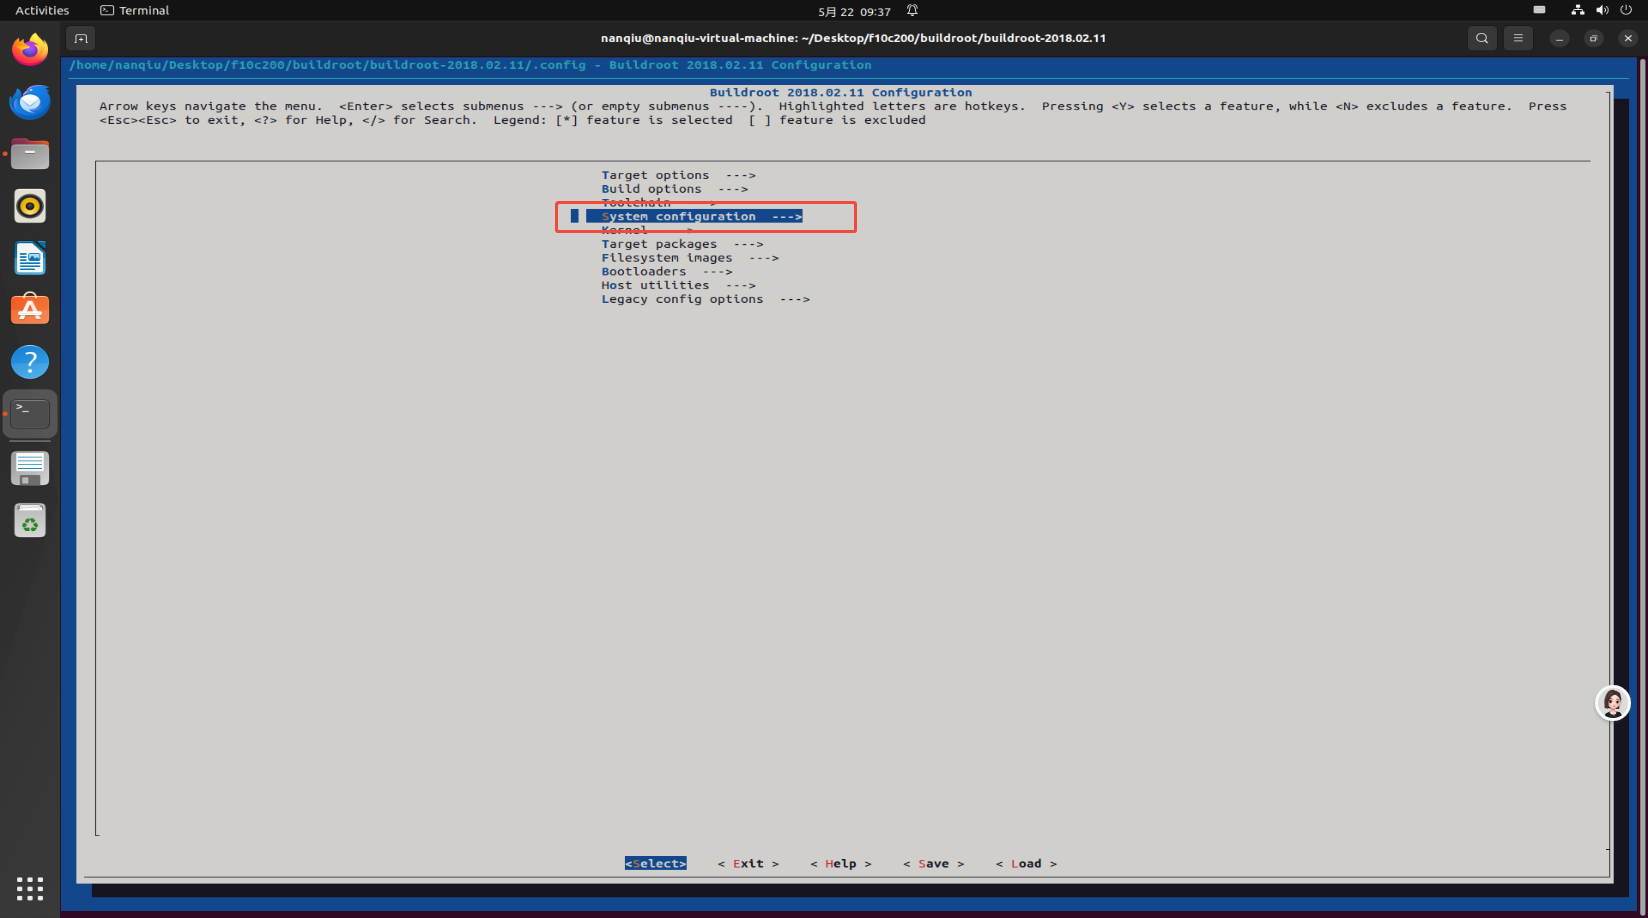Screen dimensions: 1648x918
Task: Select Target packages submenu
Action: 682,244
